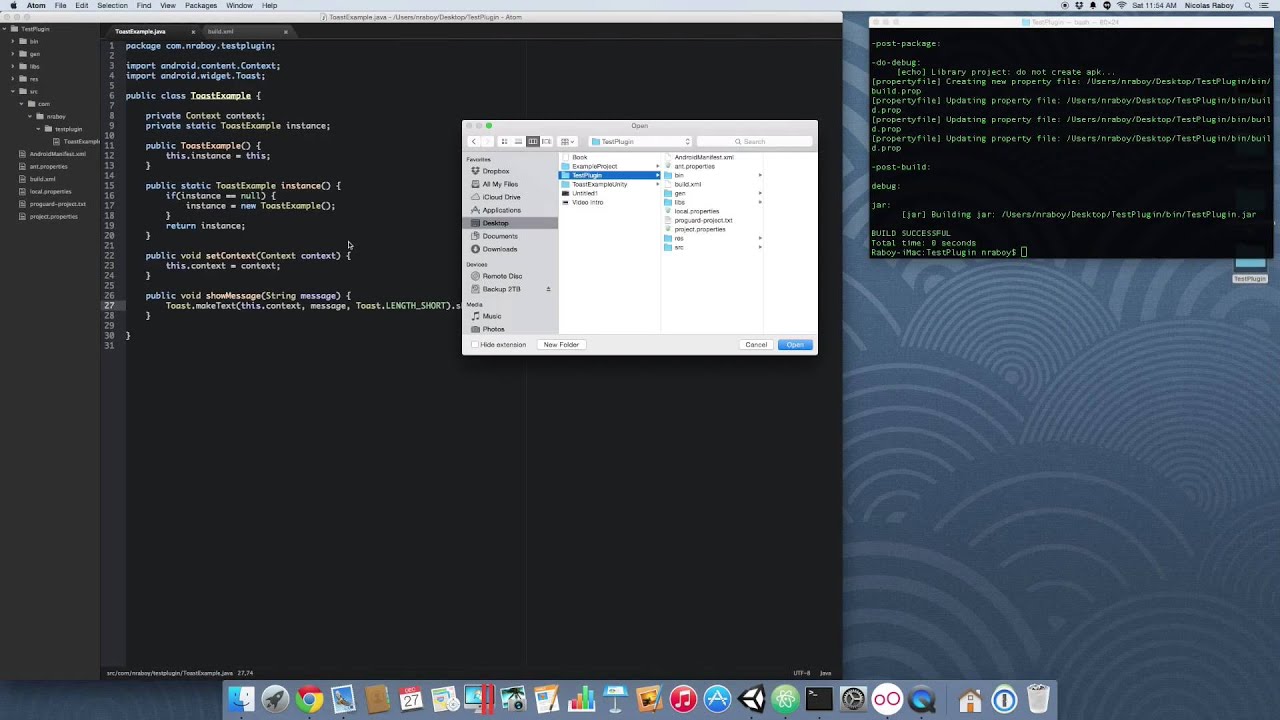
Task: Select build.xml in the Open dialog
Action: (688, 184)
